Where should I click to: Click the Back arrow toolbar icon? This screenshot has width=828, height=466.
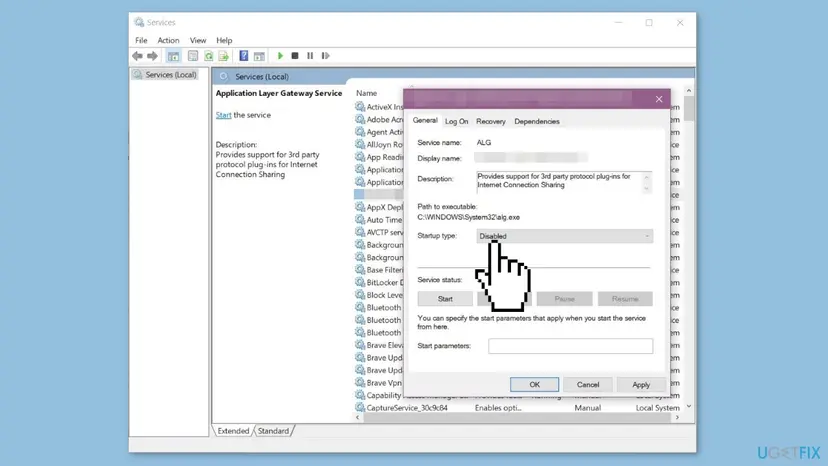coord(137,56)
